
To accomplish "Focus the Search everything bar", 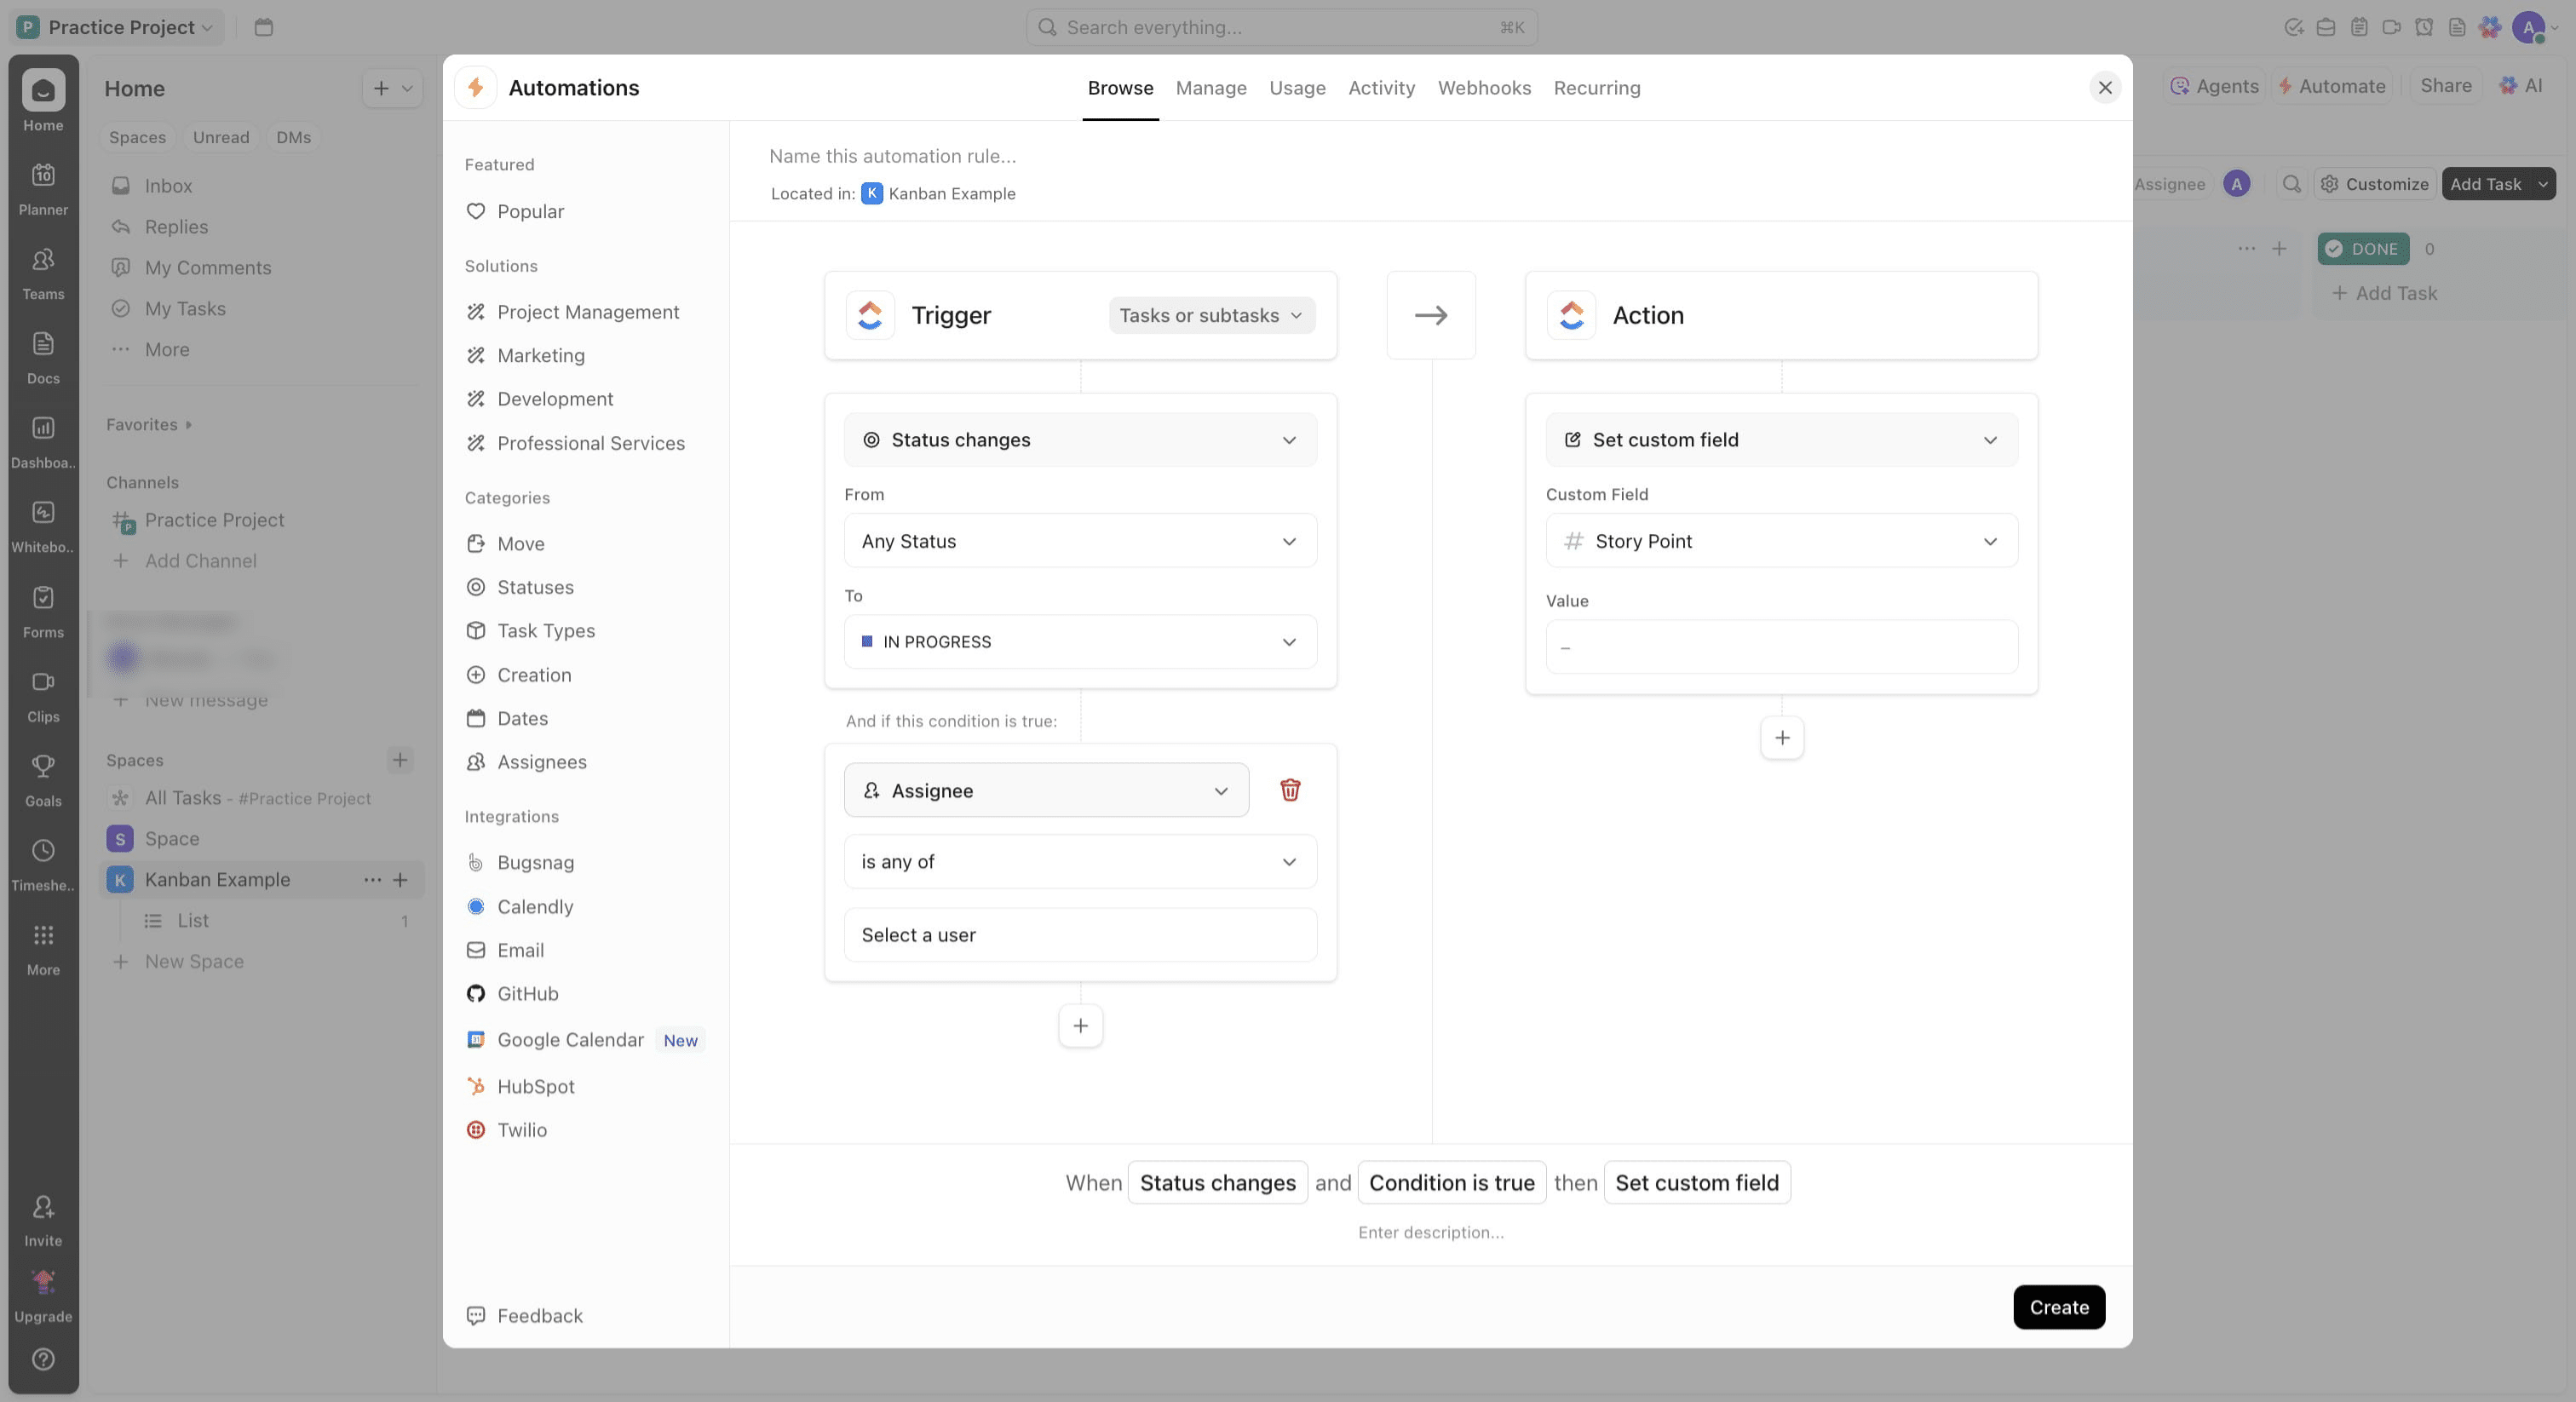I will click(1281, 27).
